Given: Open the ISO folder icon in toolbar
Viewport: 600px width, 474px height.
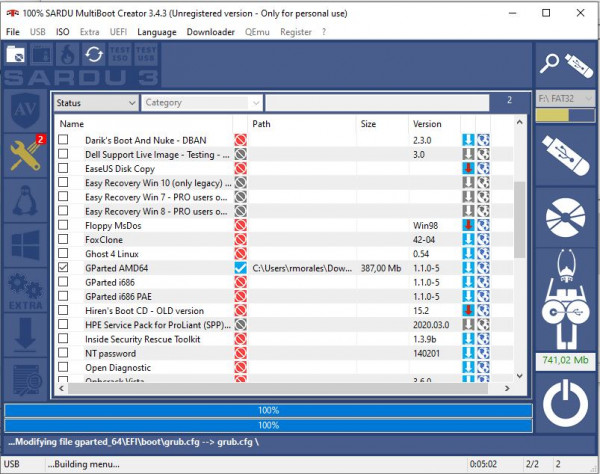Looking at the screenshot, I should (x=16, y=54).
